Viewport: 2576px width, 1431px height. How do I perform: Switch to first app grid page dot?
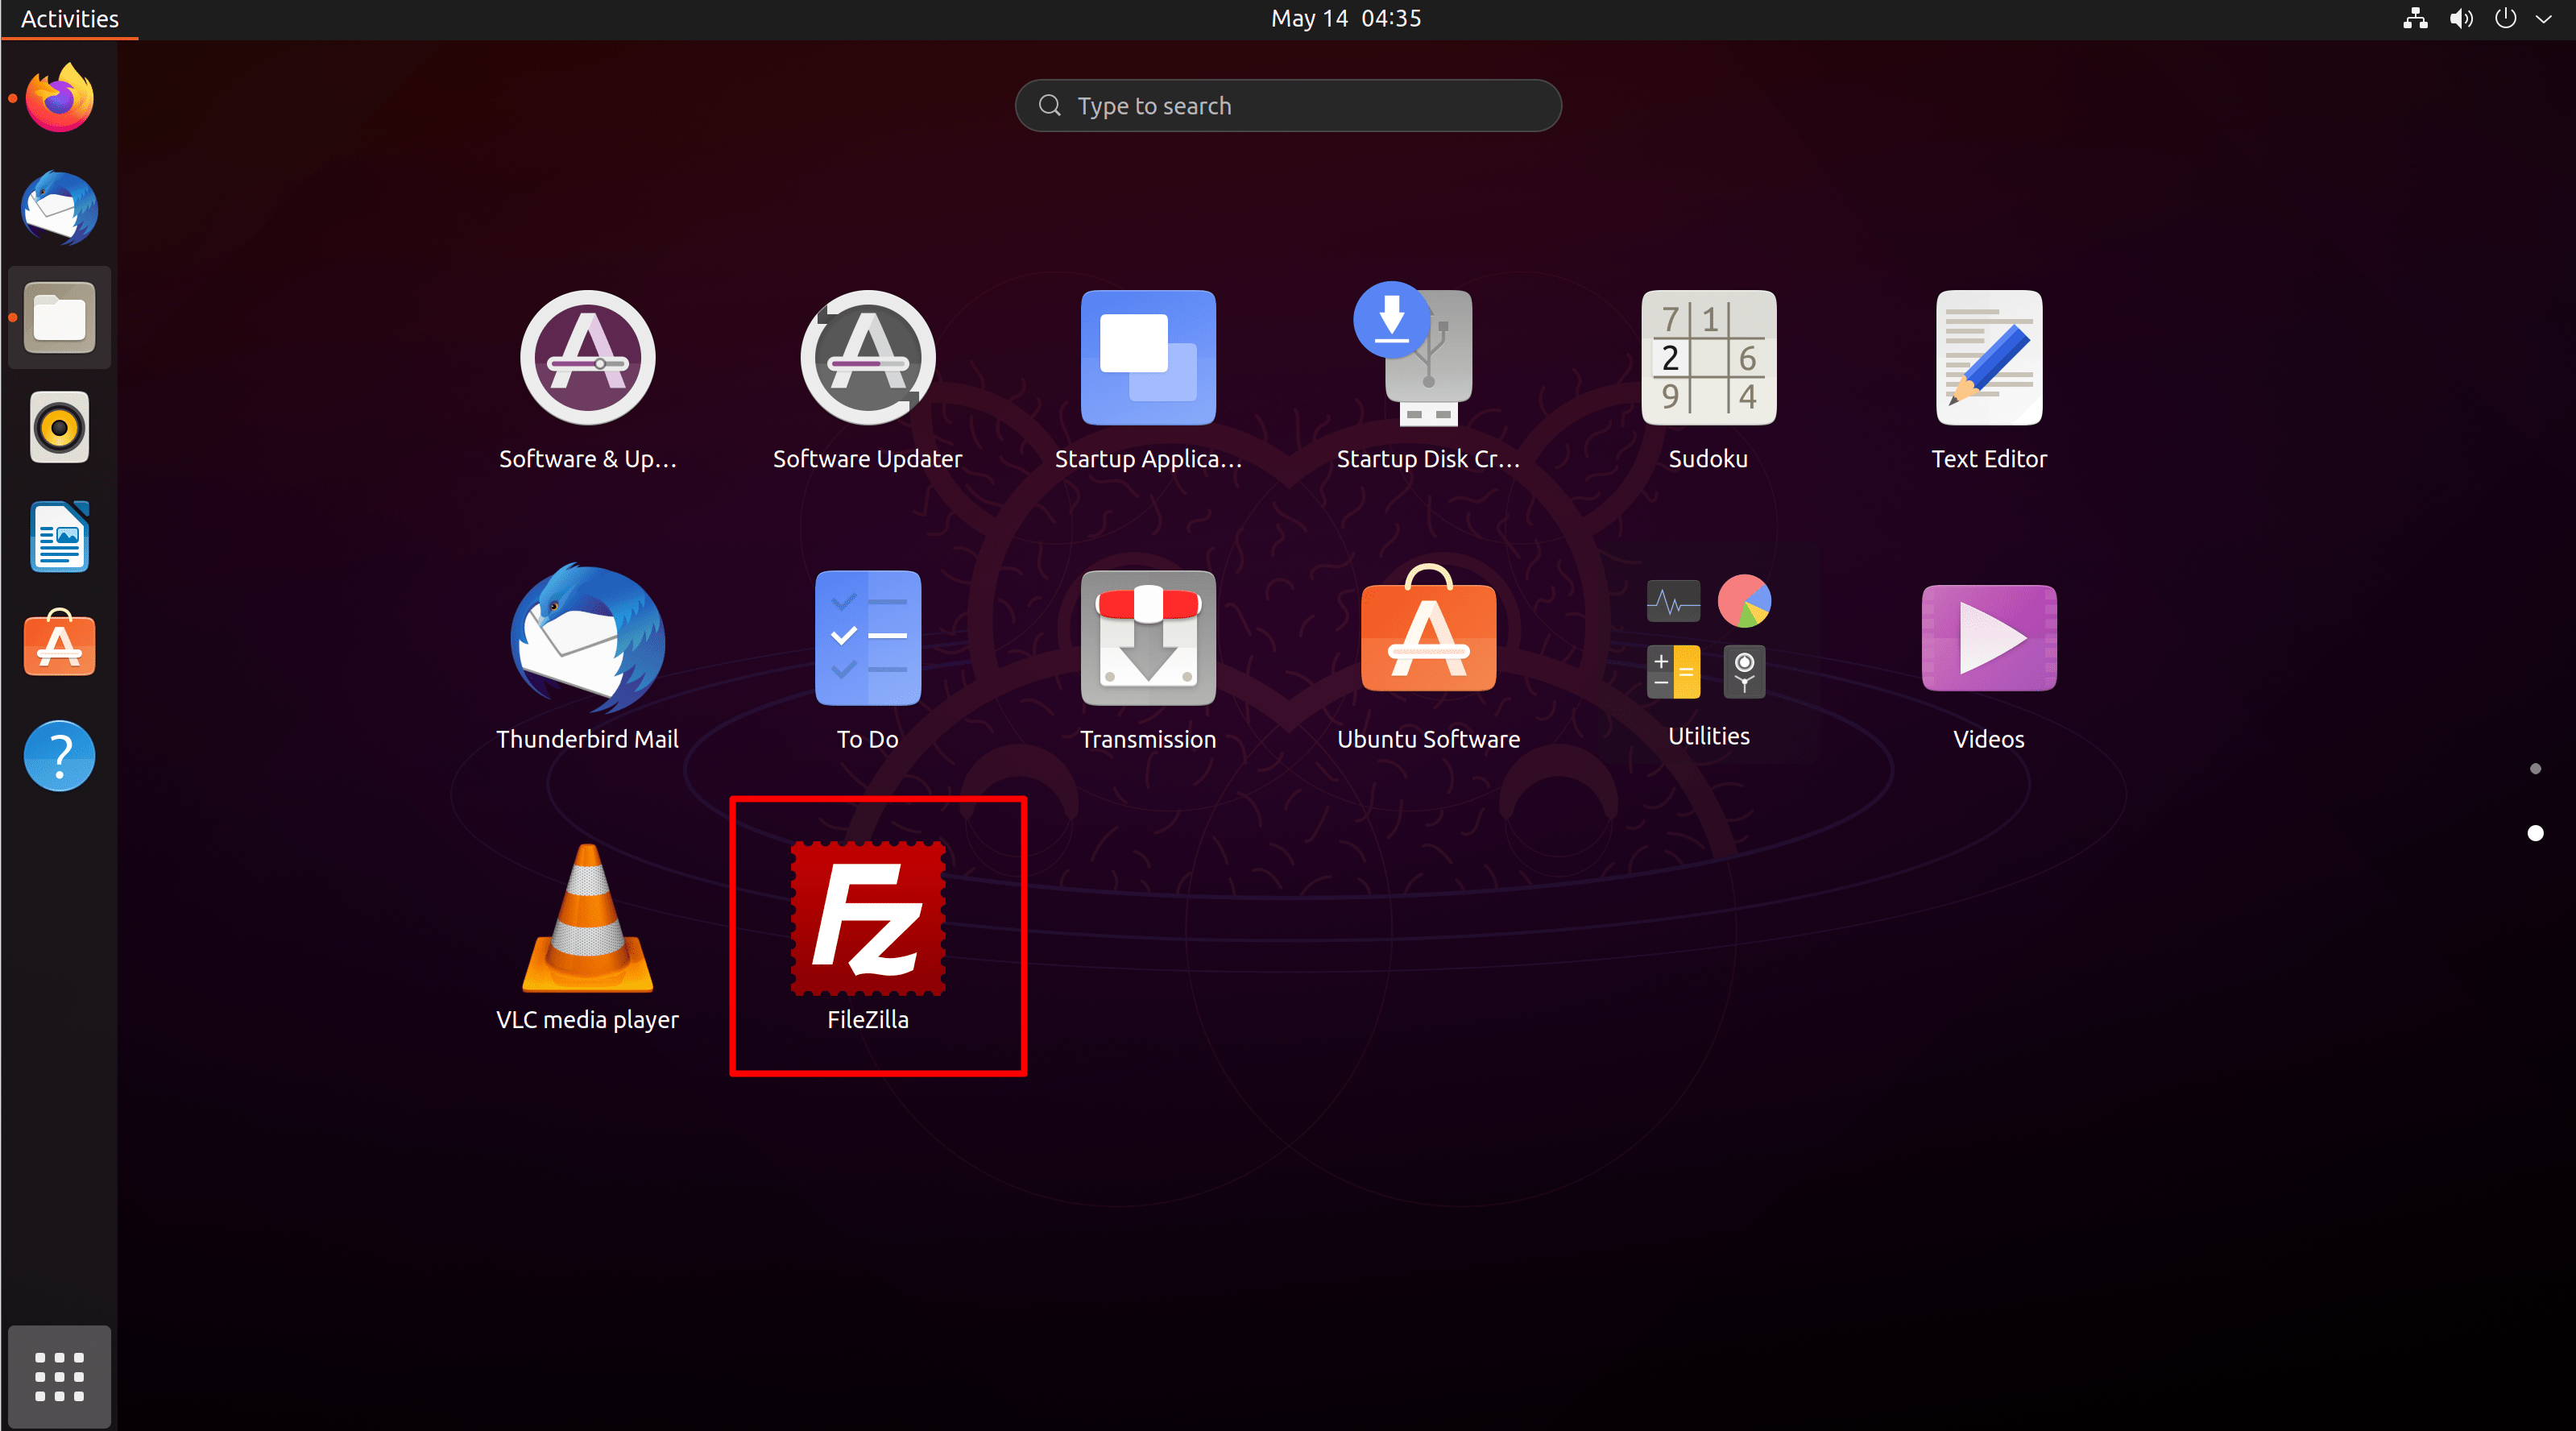click(x=2534, y=769)
